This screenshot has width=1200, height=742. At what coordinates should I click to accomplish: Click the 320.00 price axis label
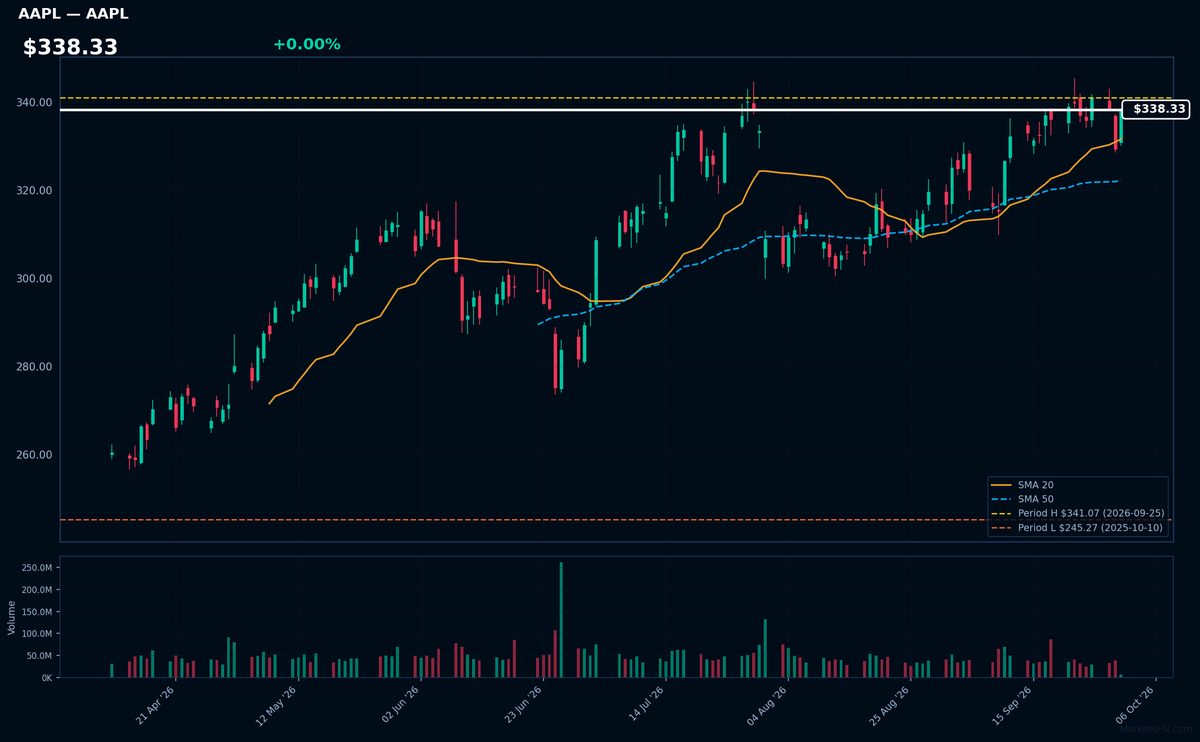(x=34, y=190)
